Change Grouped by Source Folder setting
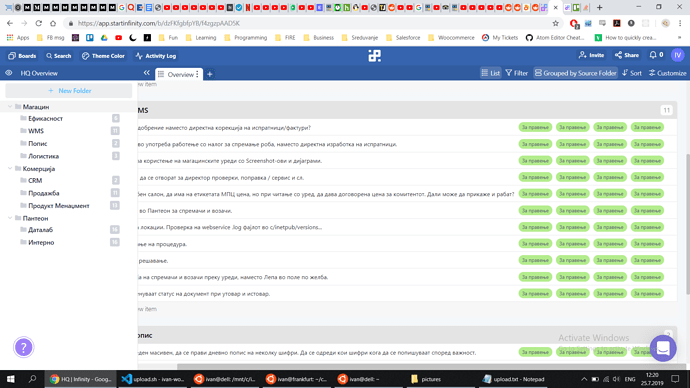690x388 pixels. [x=576, y=73]
